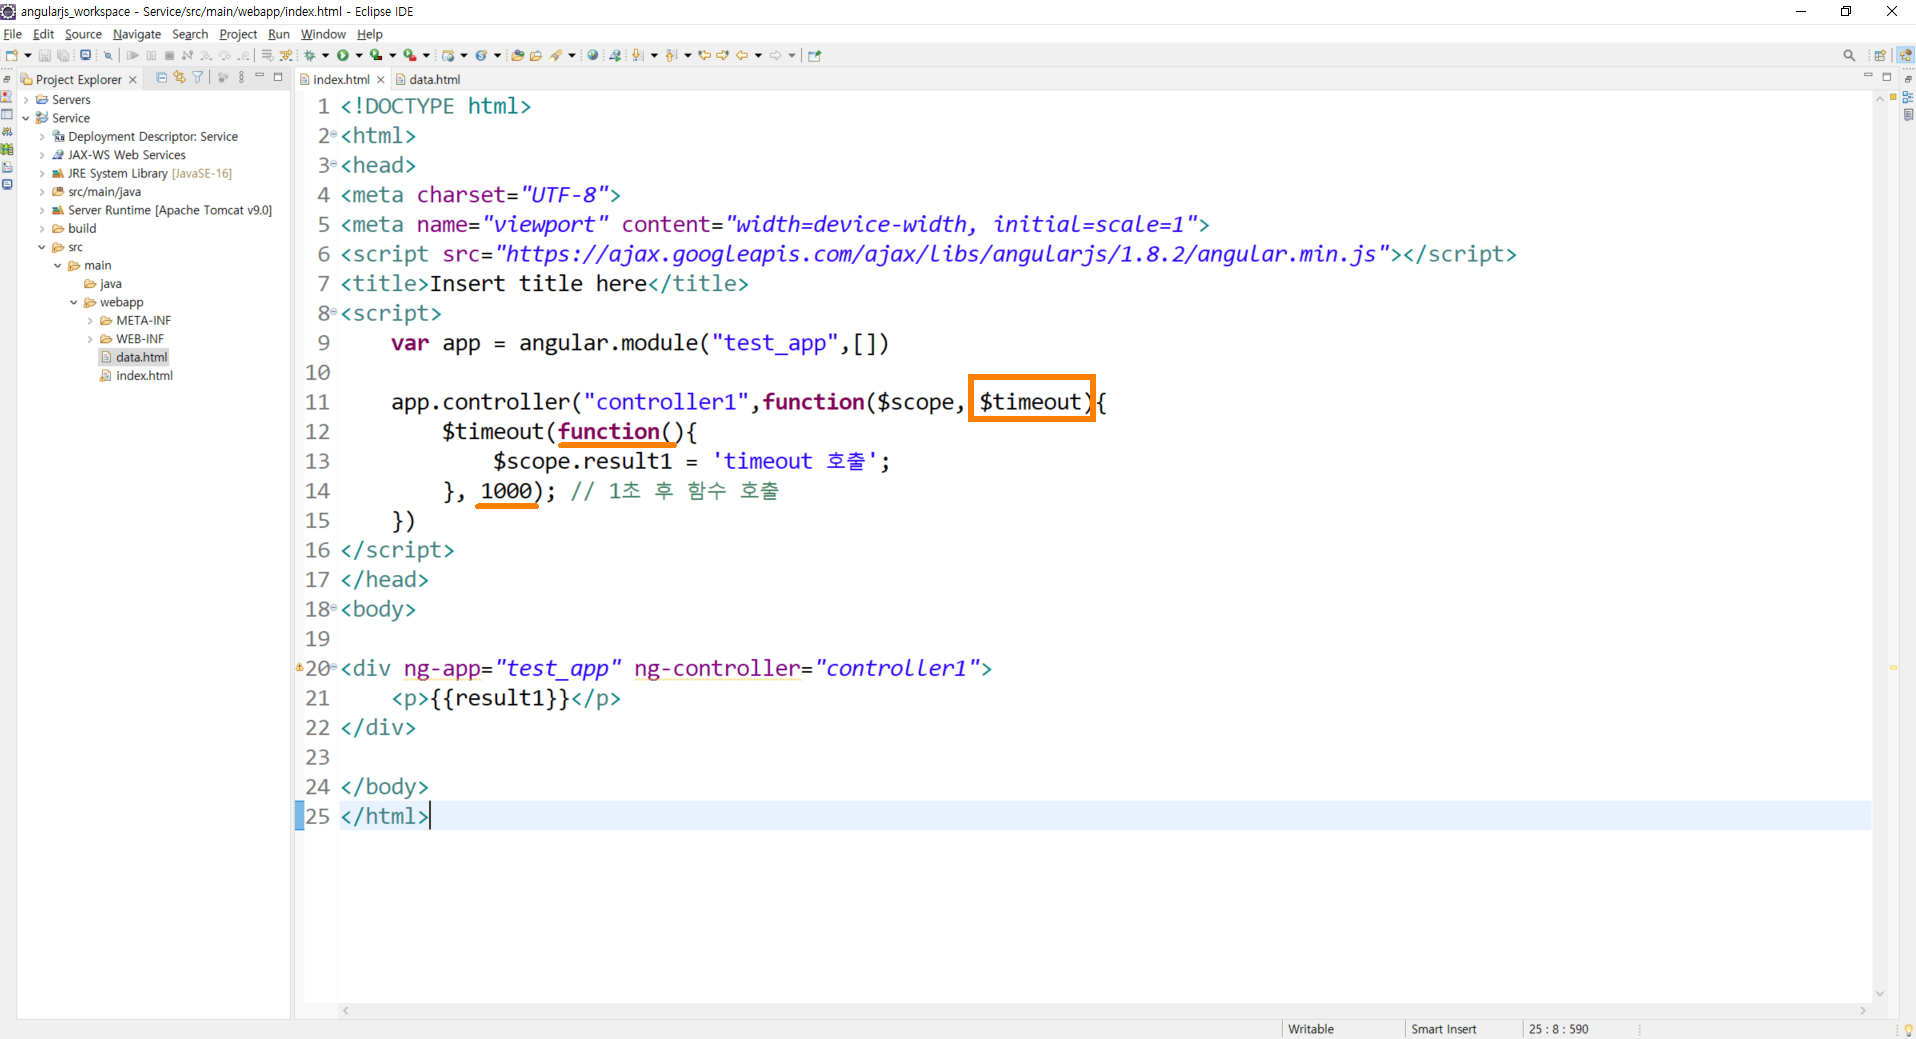The height and width of the screenshot is (1039, 1916).
Task: Click the Last Edit Location arrow icon
Action: [x=704, y=55]
